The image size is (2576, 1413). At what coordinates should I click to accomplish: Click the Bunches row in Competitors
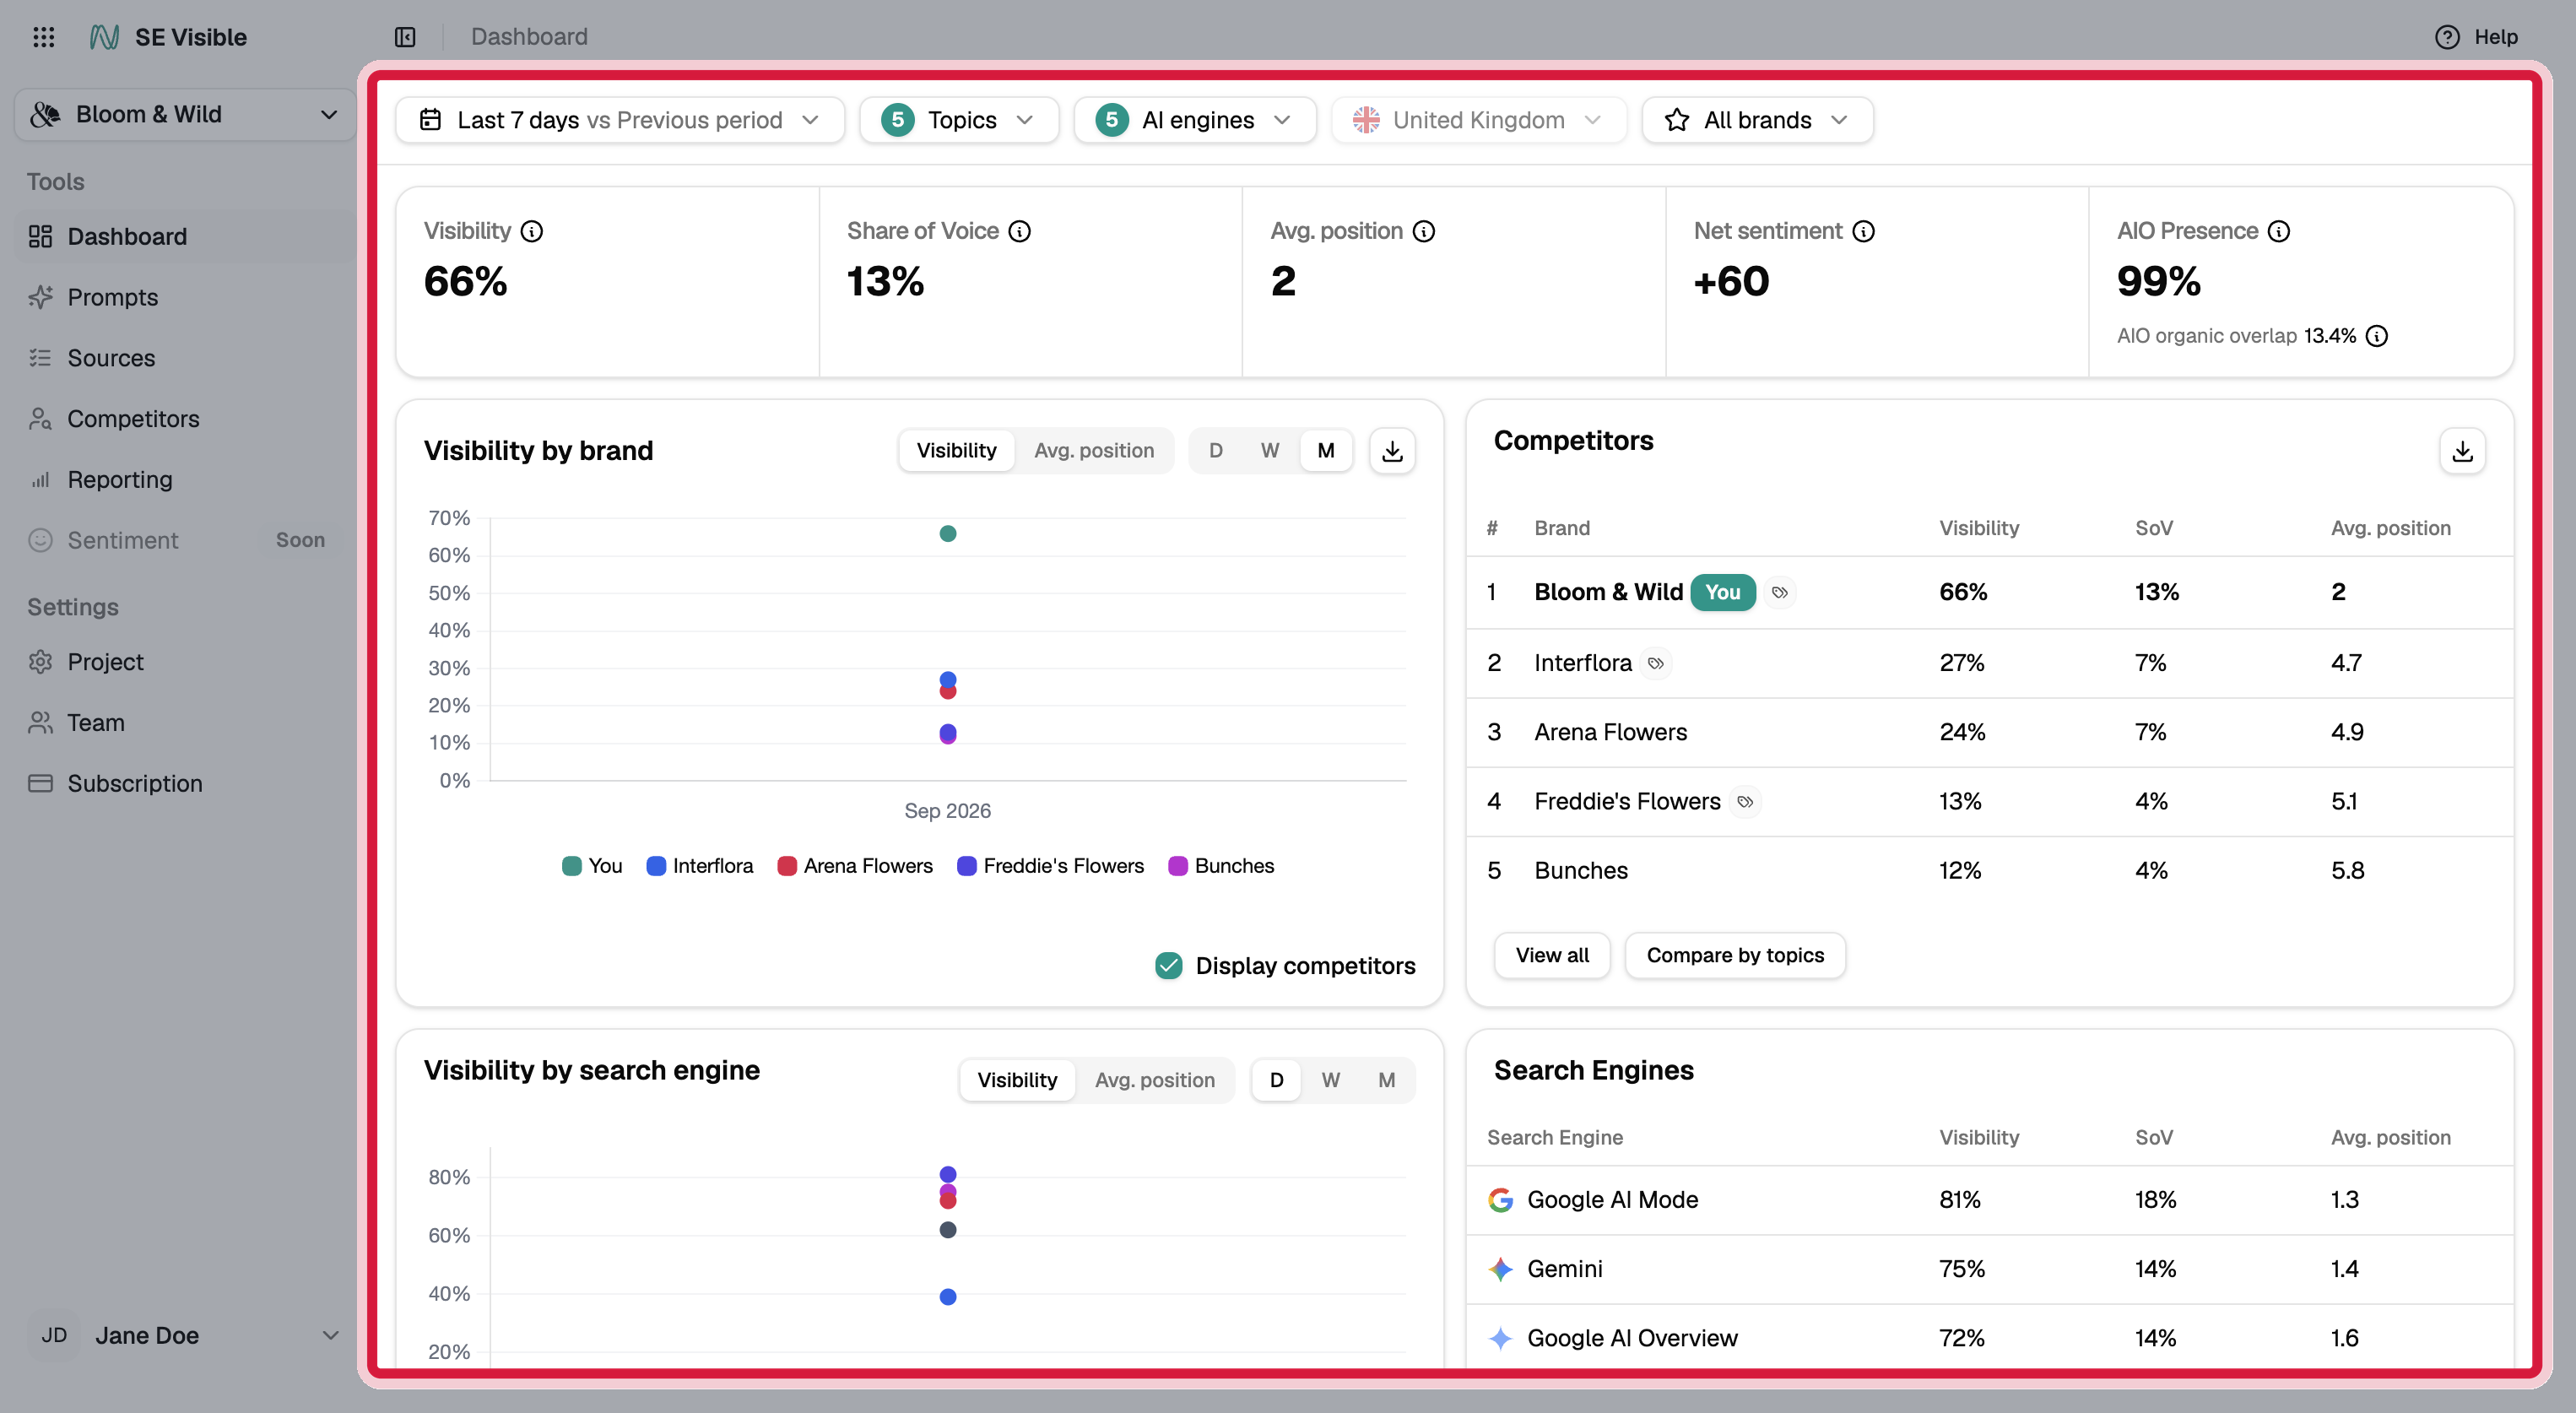(x=1990, y=871)
